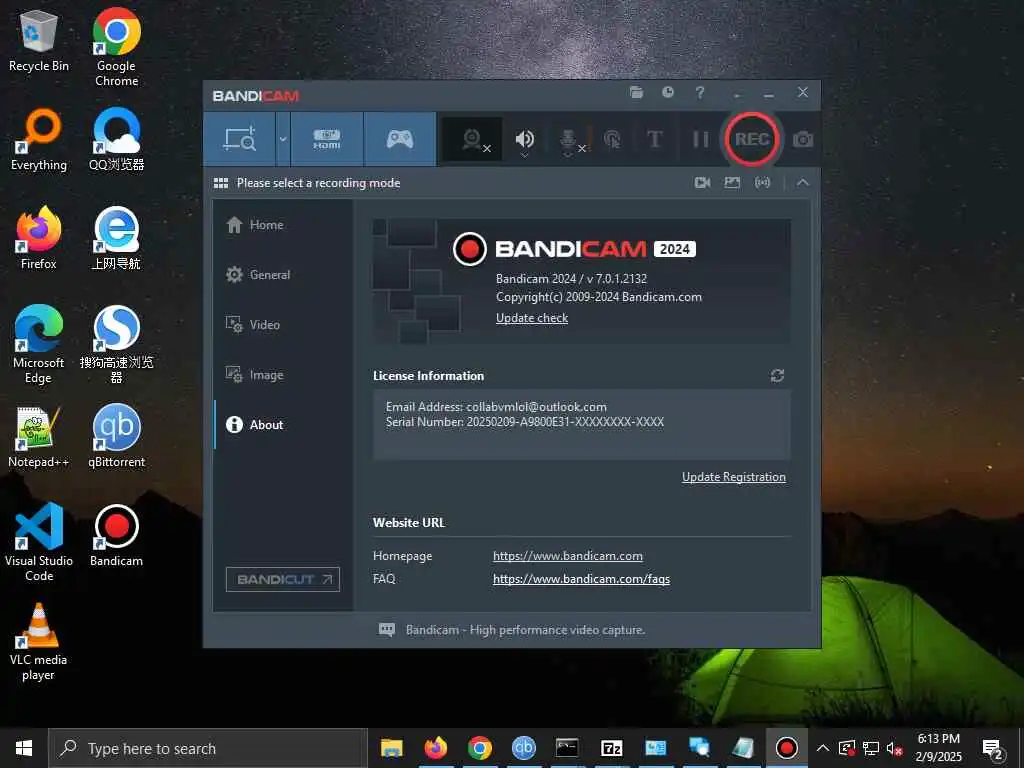Click the grid icon beside recording mode text
The image size is (1024, 768).
click(221, 183)
